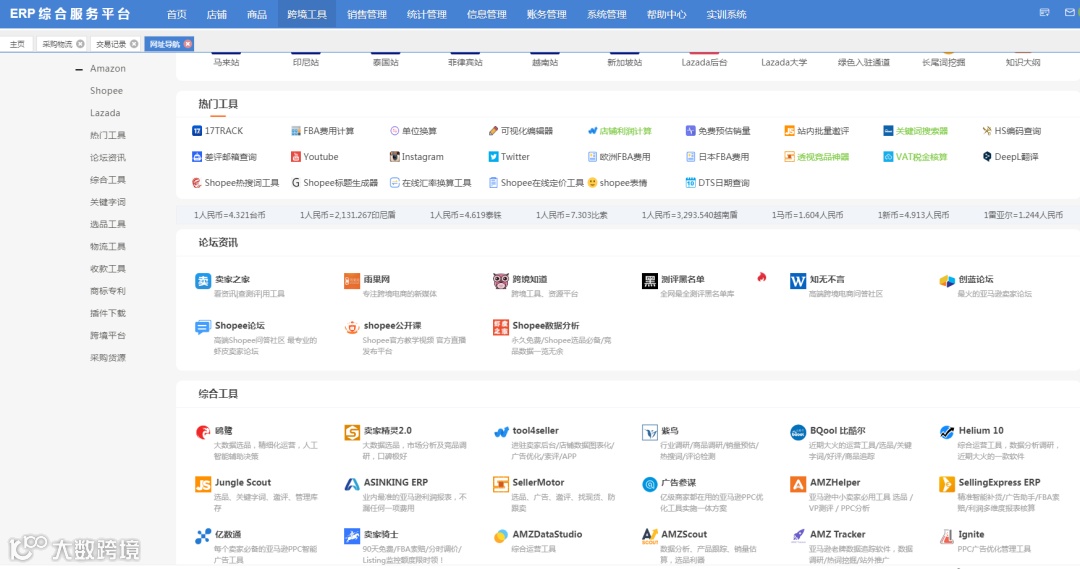Switch to the 主页 tab

coord(17,44)
